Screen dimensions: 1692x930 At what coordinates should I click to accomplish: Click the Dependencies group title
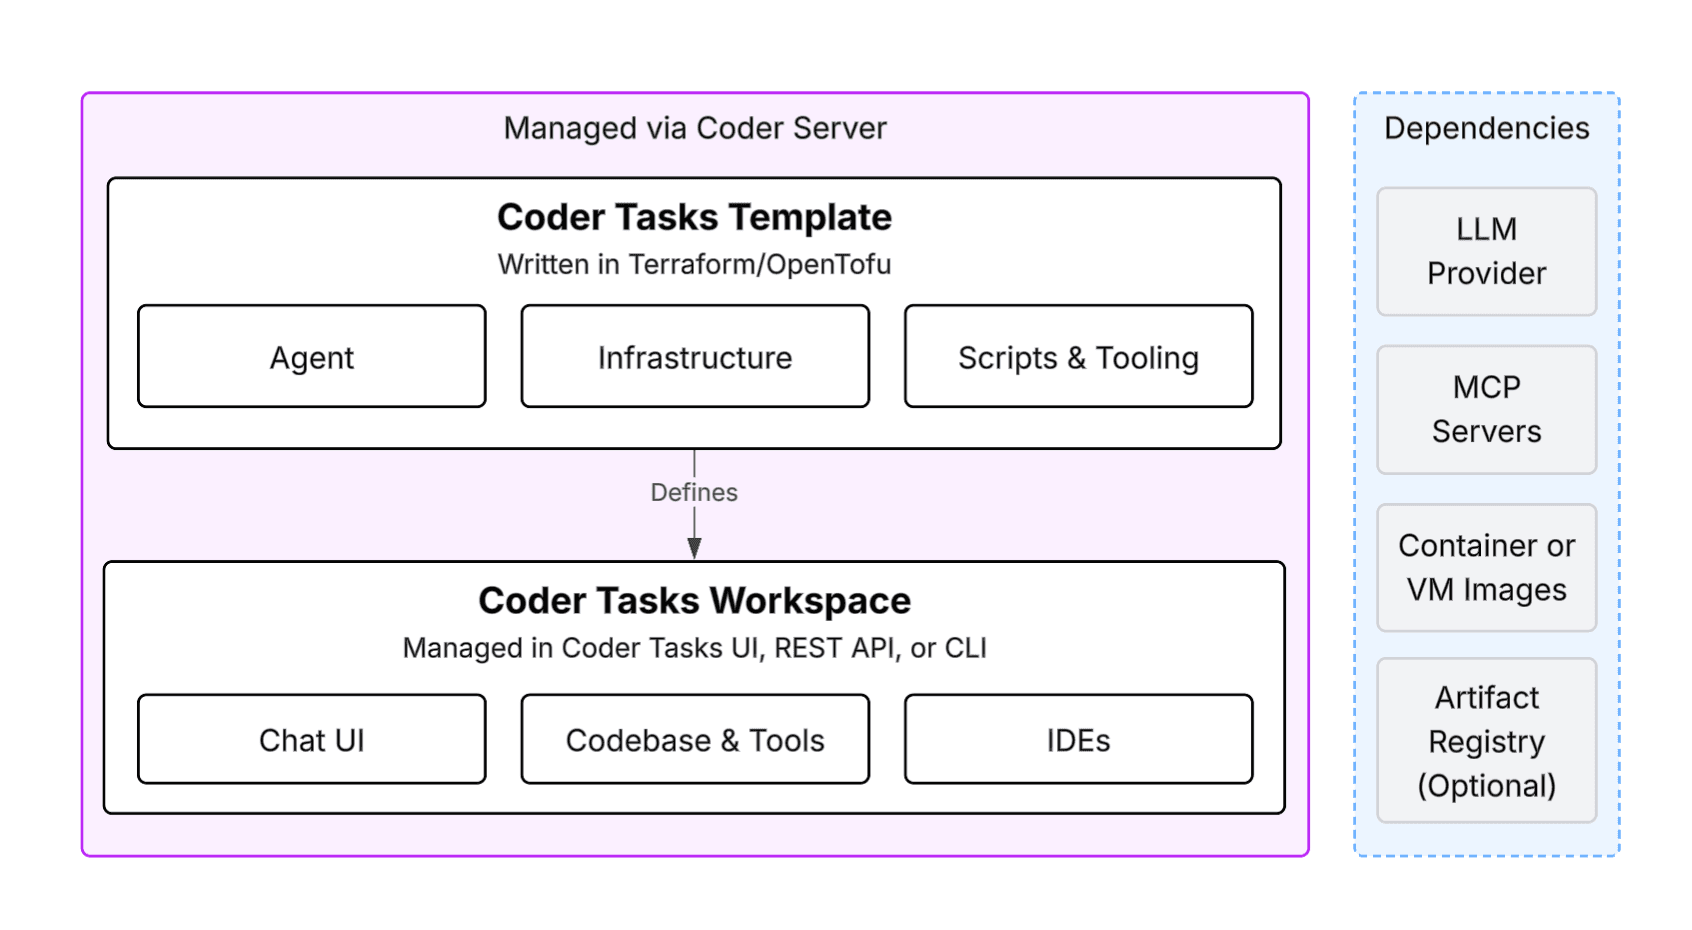(1486, 128)
